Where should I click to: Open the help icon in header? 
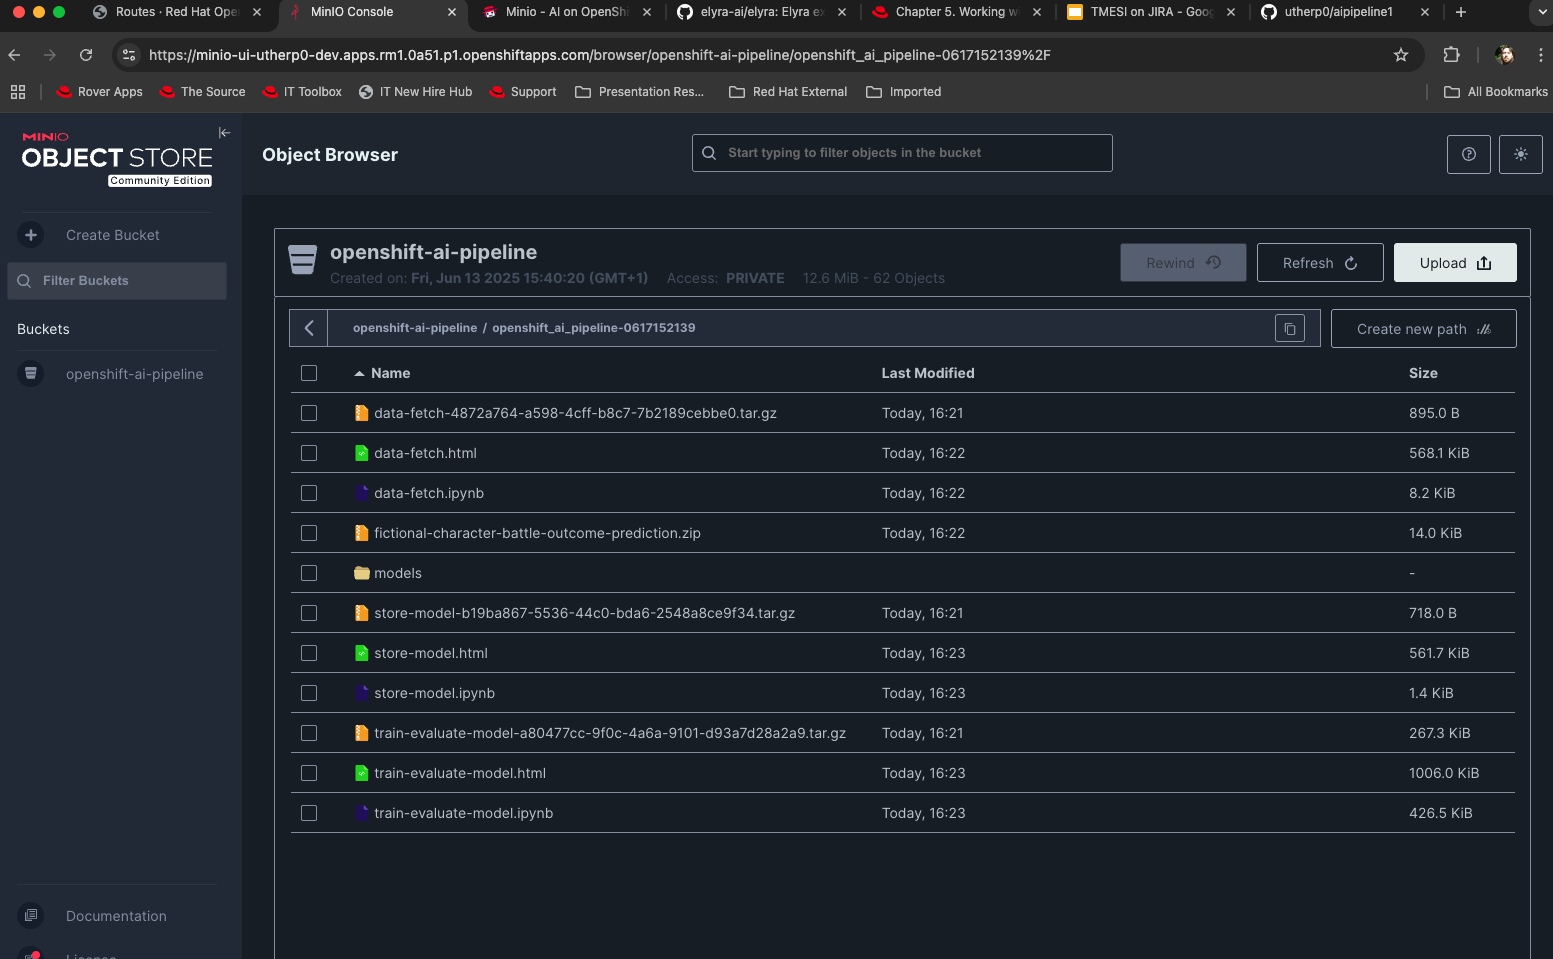pos(1468,154)
